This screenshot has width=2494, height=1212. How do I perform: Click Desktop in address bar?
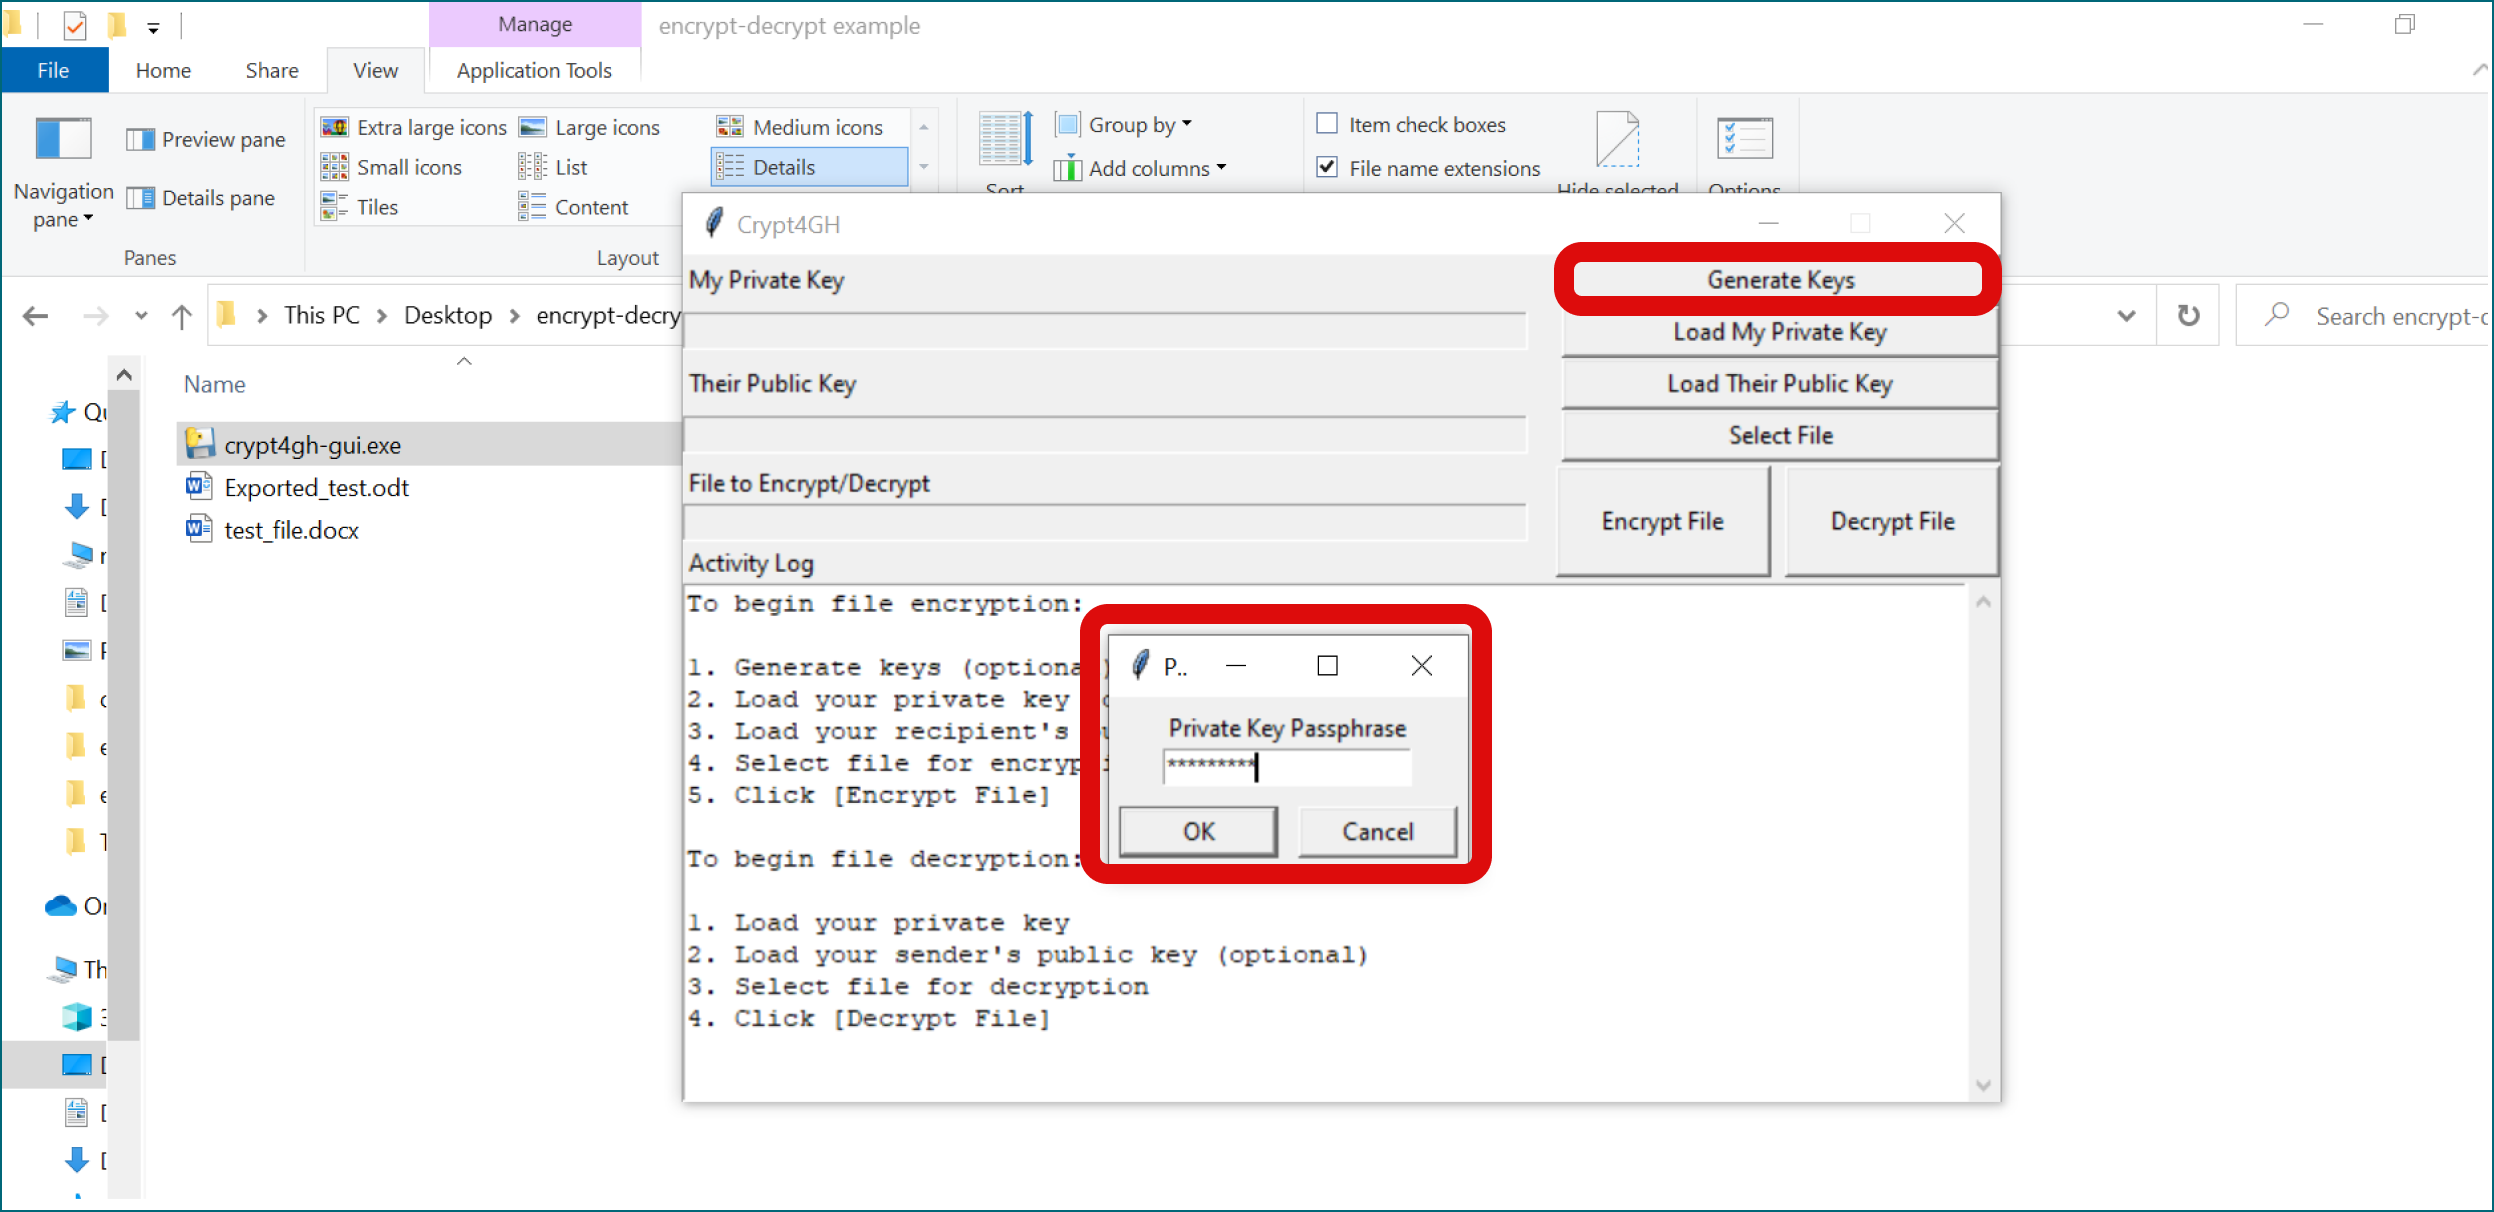[448, 316]
